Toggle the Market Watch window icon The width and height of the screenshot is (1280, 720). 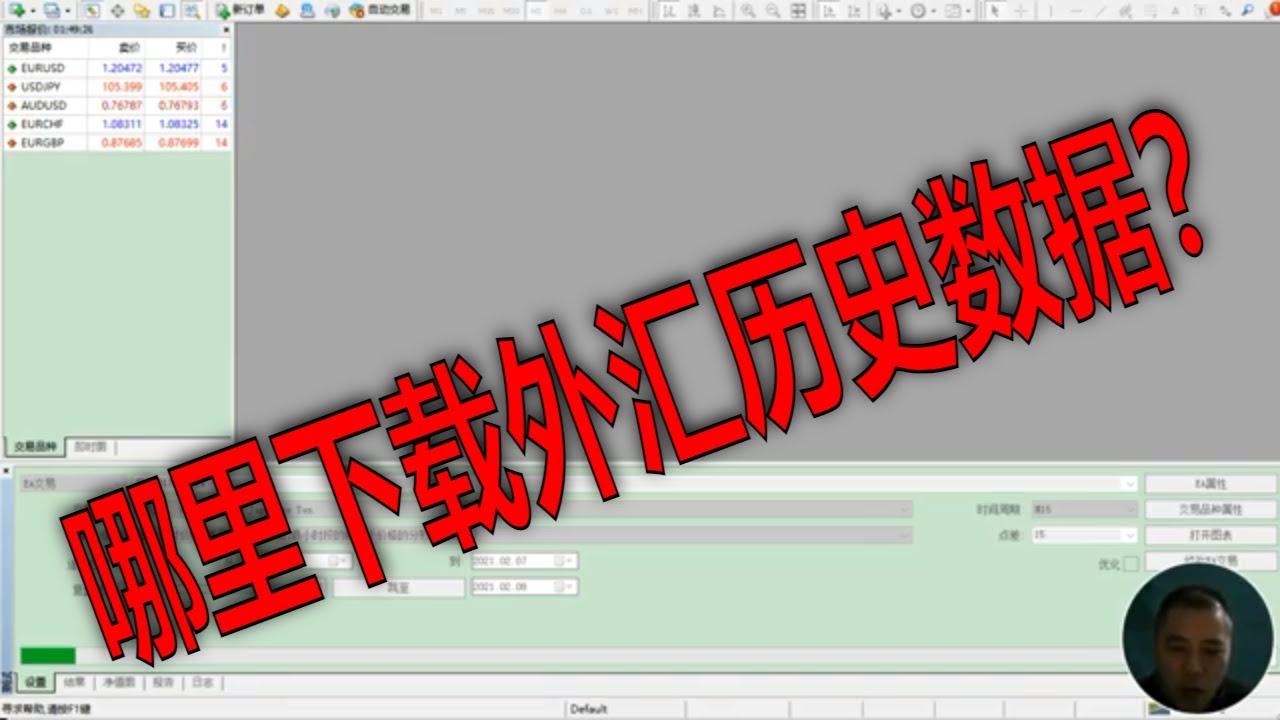click(x=91, y=10)
